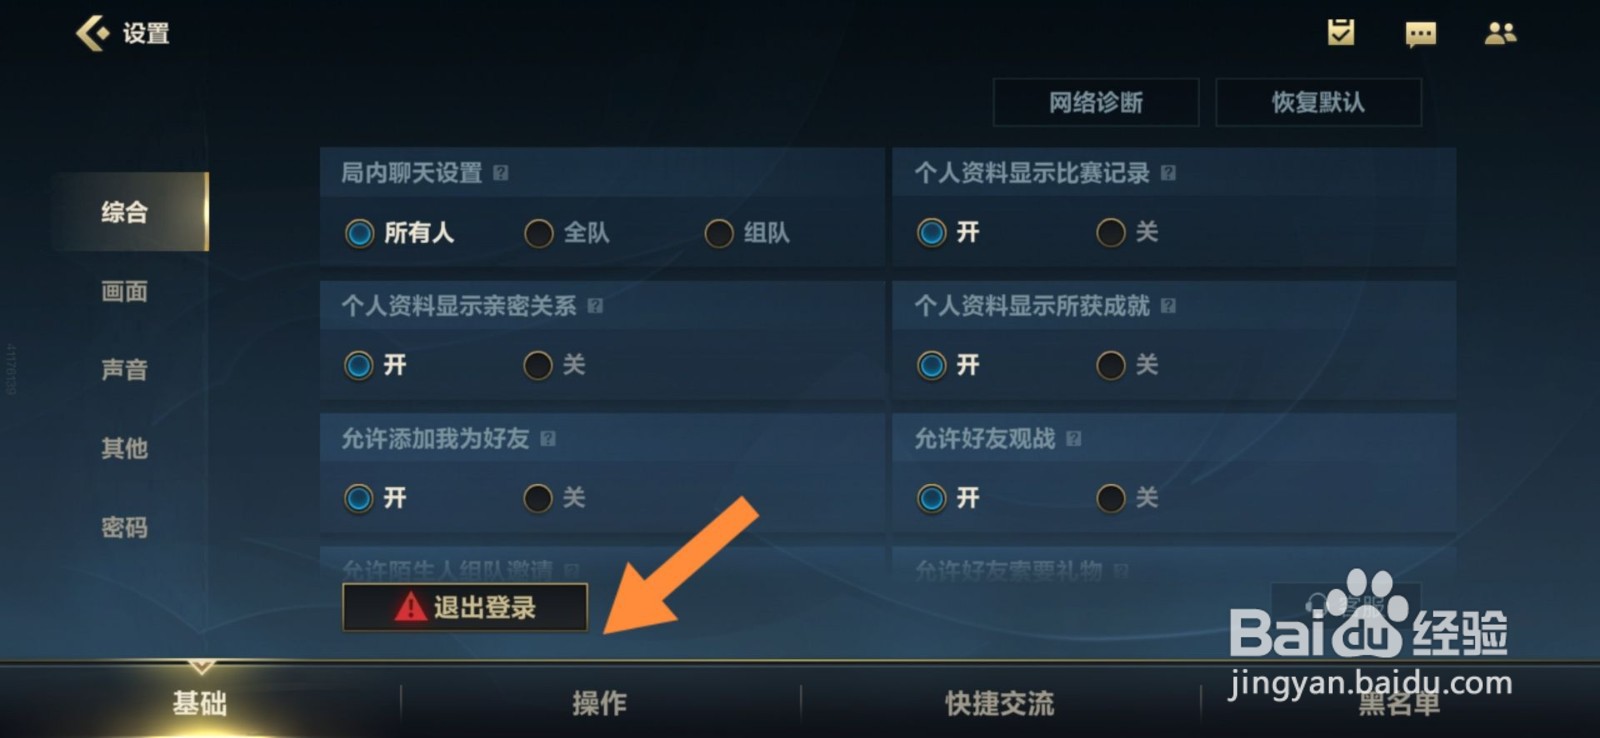The image size is (1600, 738).
Task: Open the chat message icon
Action: point(1420,34)
